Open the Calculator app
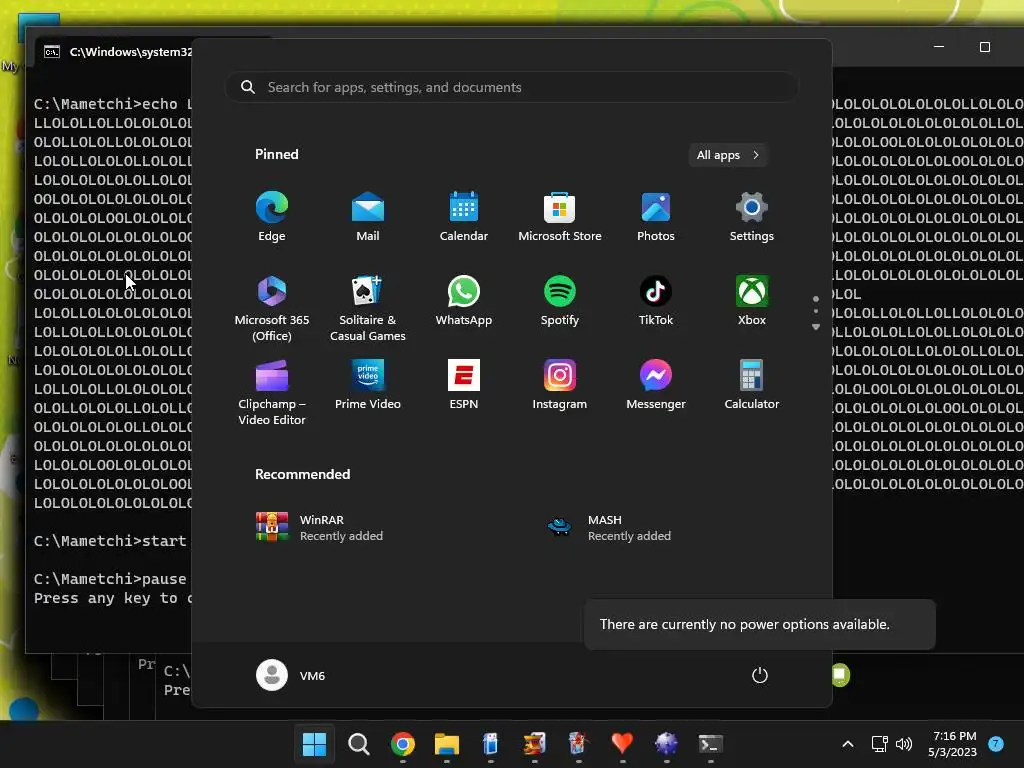1024x768 pixels. click(752, 385)
